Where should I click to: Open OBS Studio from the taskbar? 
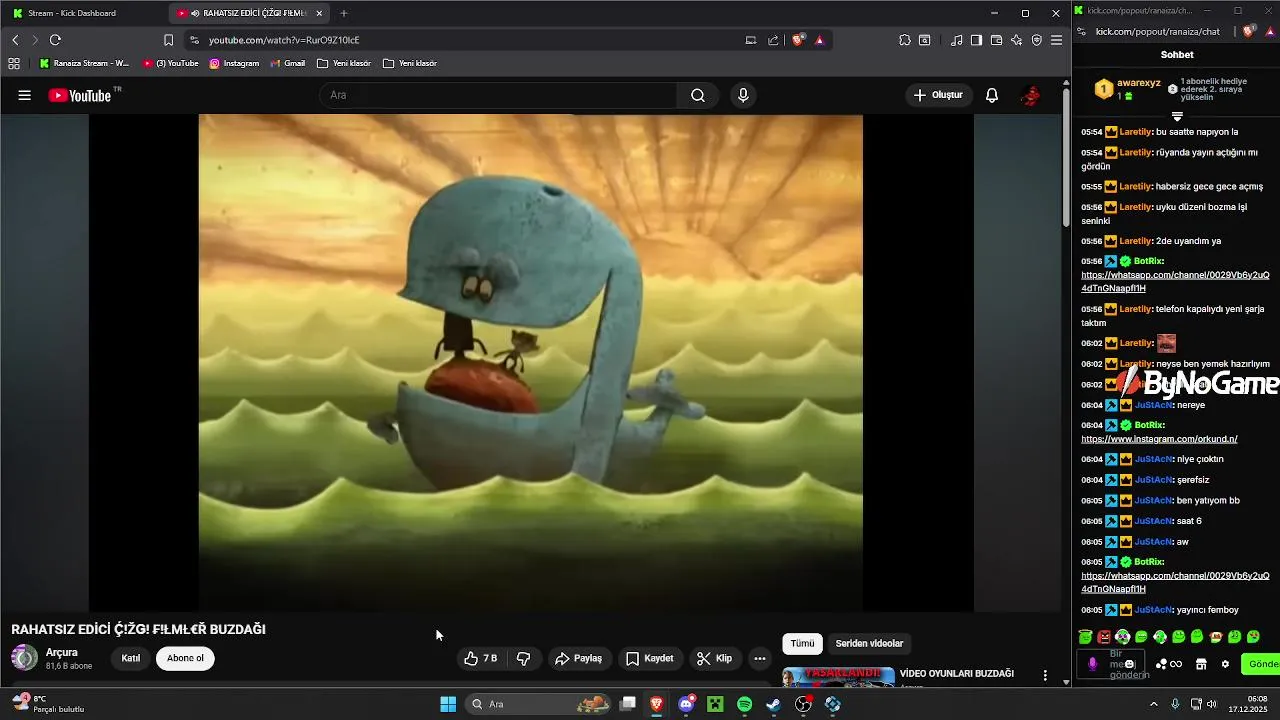pos(803,704)
